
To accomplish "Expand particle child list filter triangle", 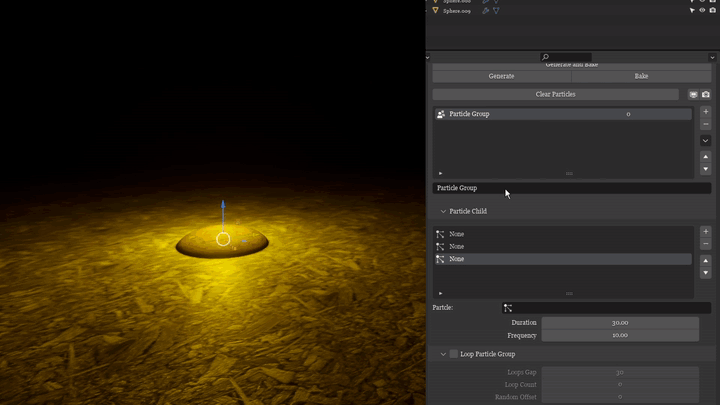I will [x=440, y=293].
